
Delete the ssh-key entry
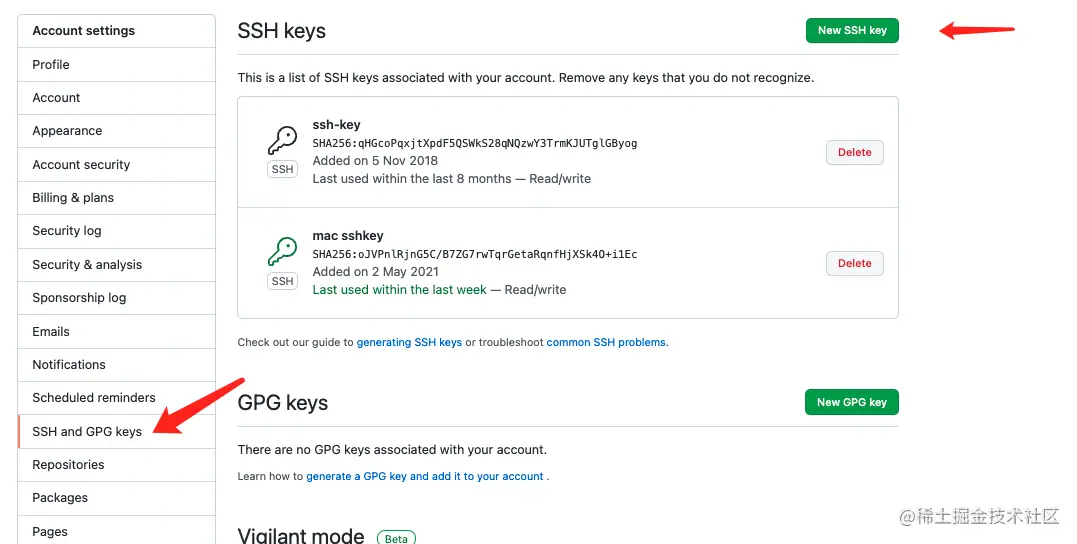click(854, 152)
